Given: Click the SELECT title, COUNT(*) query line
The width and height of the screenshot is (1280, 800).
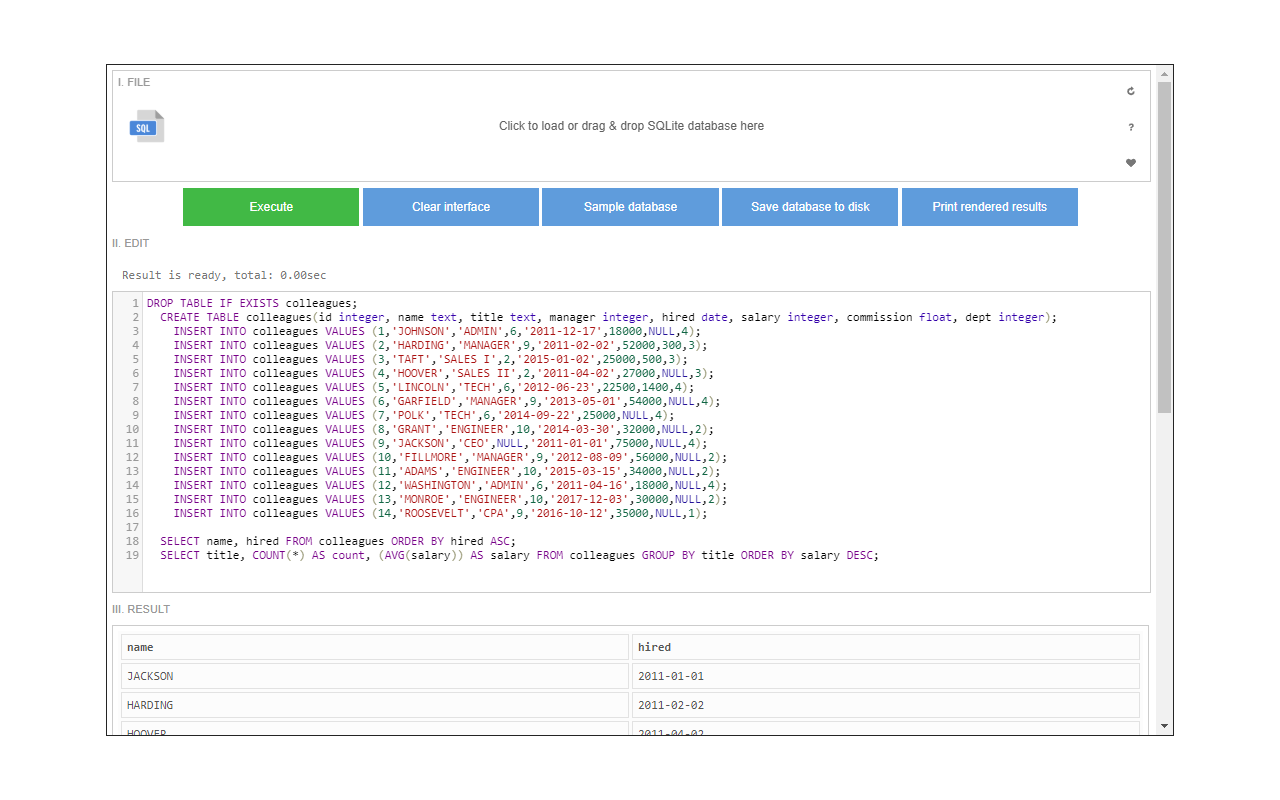Looking at the screenshot, I should [520, 555].
